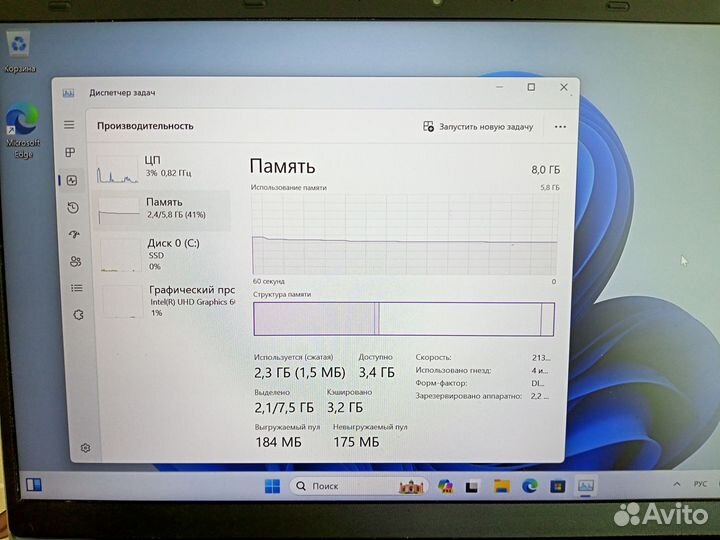Open the three-dots more options menu

(560, 127)
